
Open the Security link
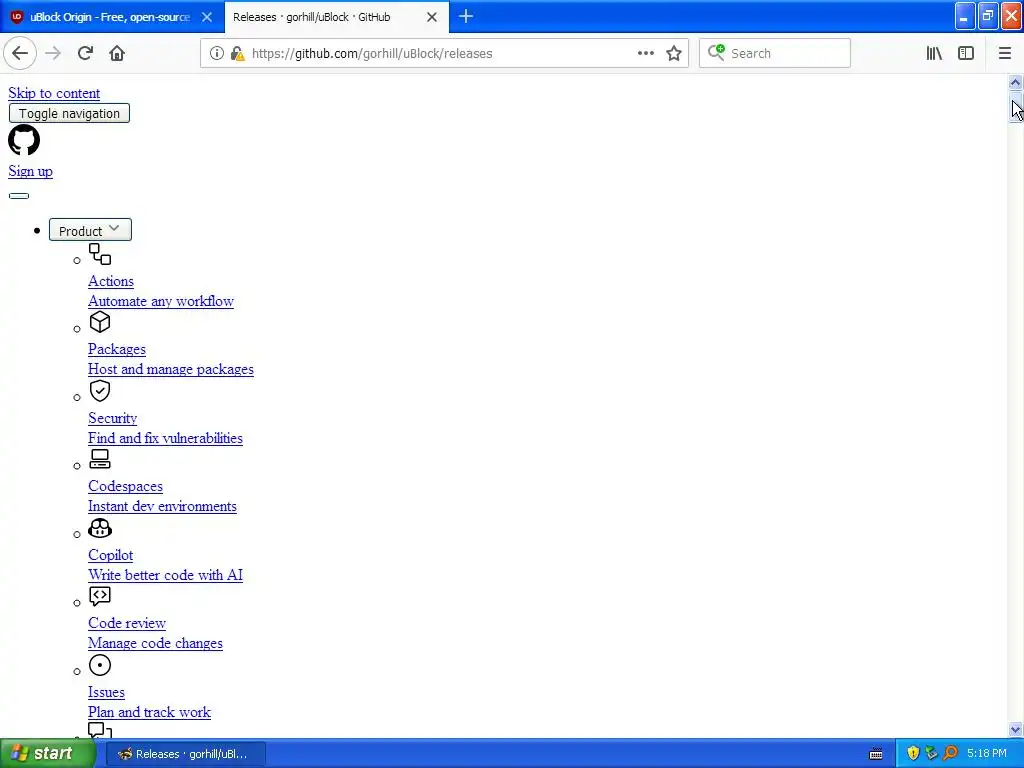click(x=113, y=418)
